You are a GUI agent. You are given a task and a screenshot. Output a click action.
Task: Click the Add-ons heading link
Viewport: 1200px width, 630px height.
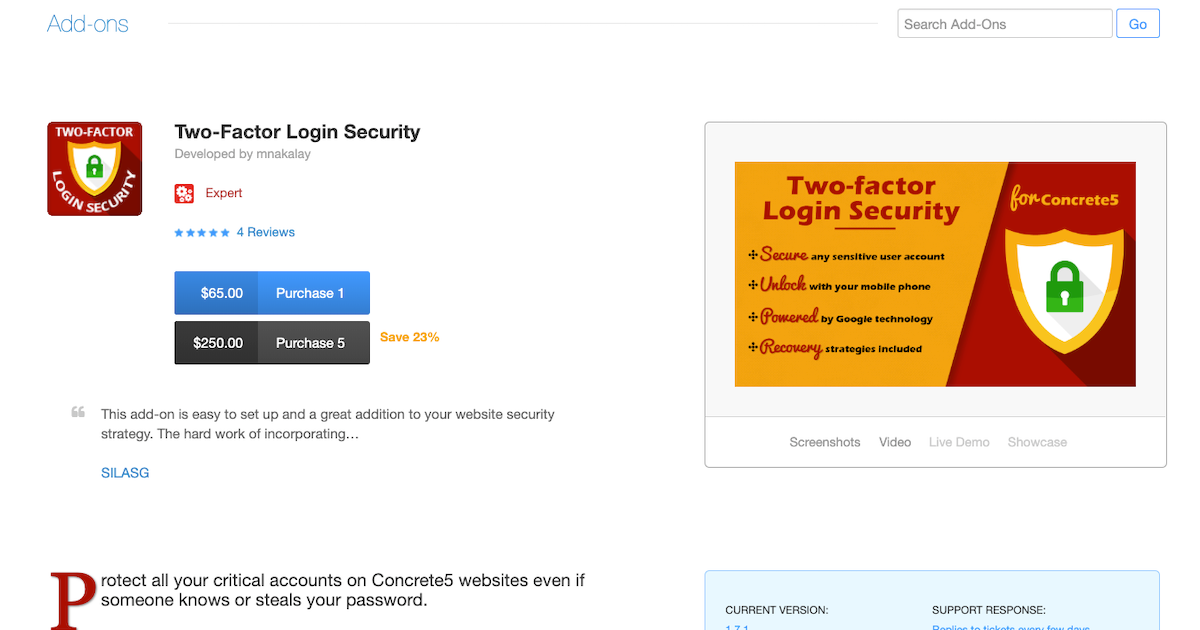click(88, 24)
